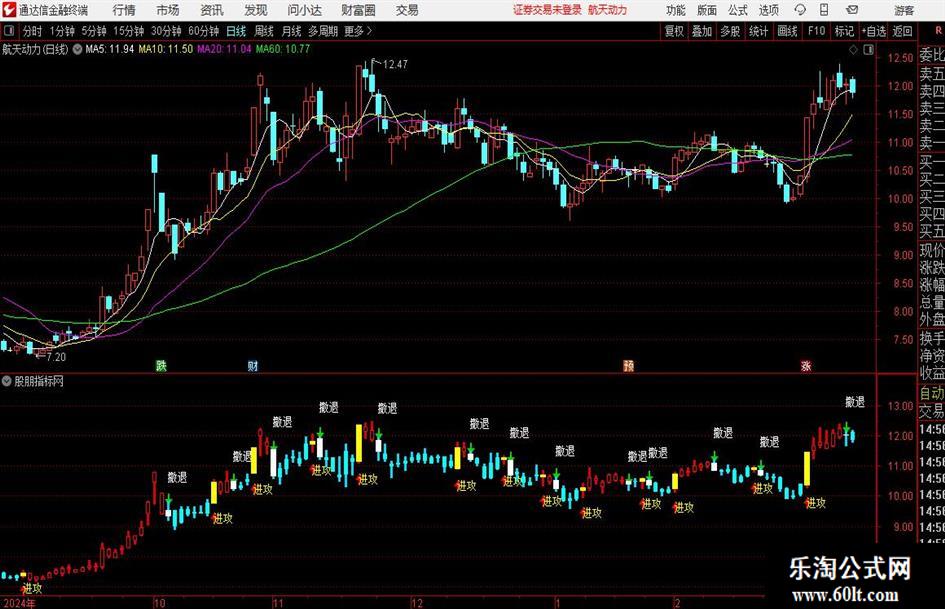Open the 多周期 multi-period view

pos(322,31)
